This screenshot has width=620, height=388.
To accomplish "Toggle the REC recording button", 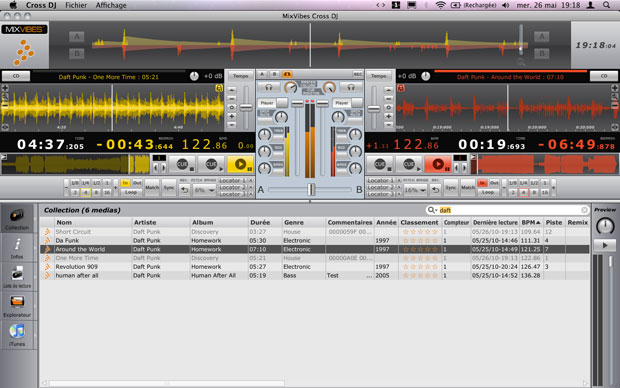I will (x=357, y=74).
